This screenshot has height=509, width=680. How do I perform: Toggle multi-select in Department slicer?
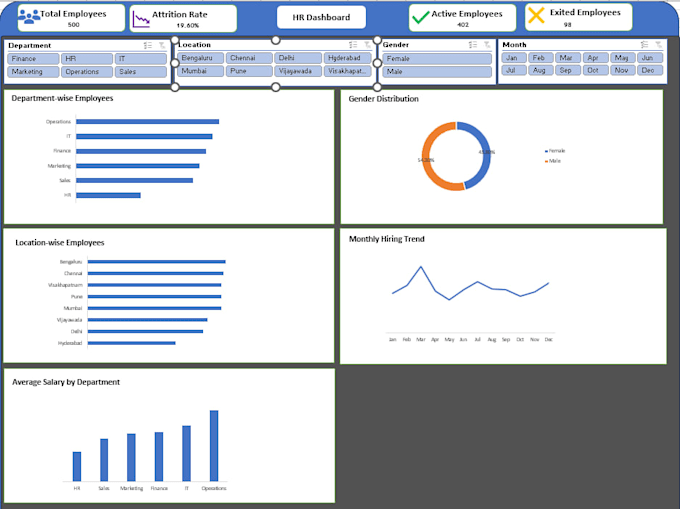coord(148,45)
